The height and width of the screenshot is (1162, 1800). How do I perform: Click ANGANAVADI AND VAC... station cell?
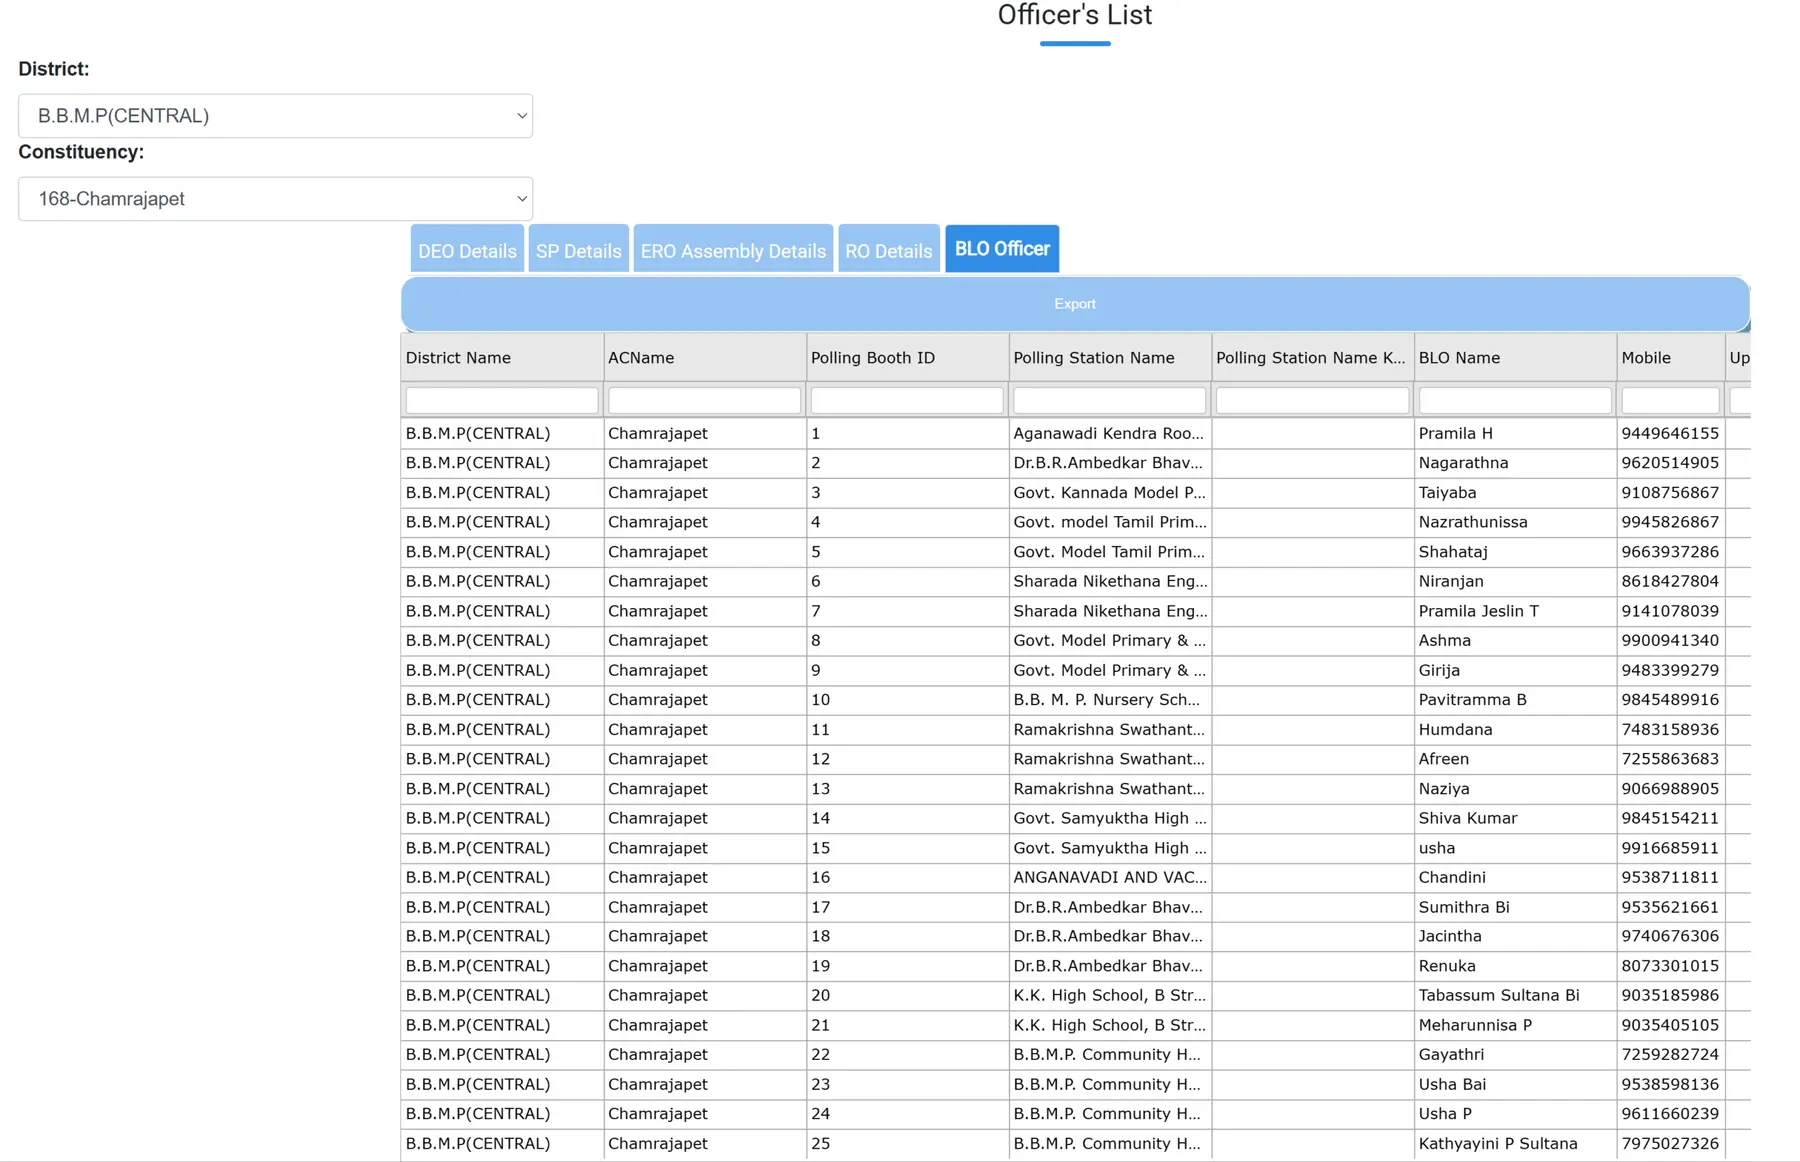1110,877
